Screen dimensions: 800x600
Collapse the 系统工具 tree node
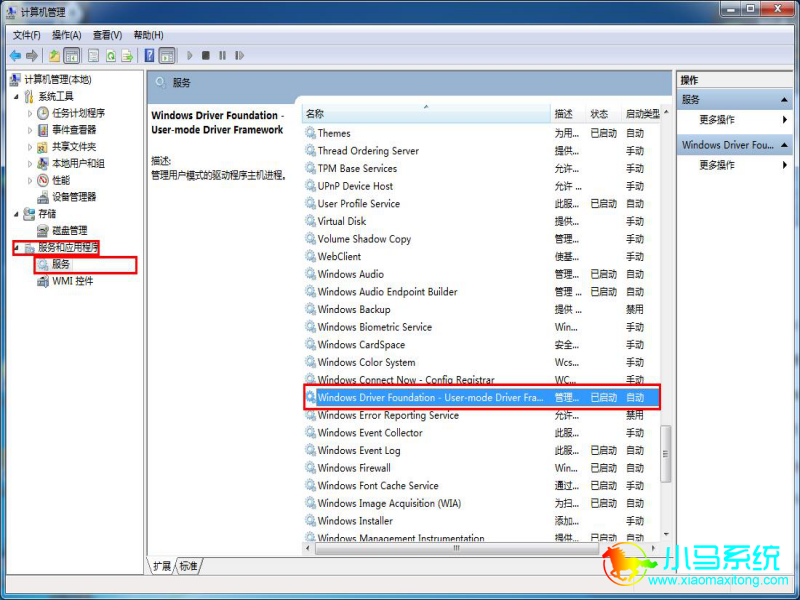(16, 96)
